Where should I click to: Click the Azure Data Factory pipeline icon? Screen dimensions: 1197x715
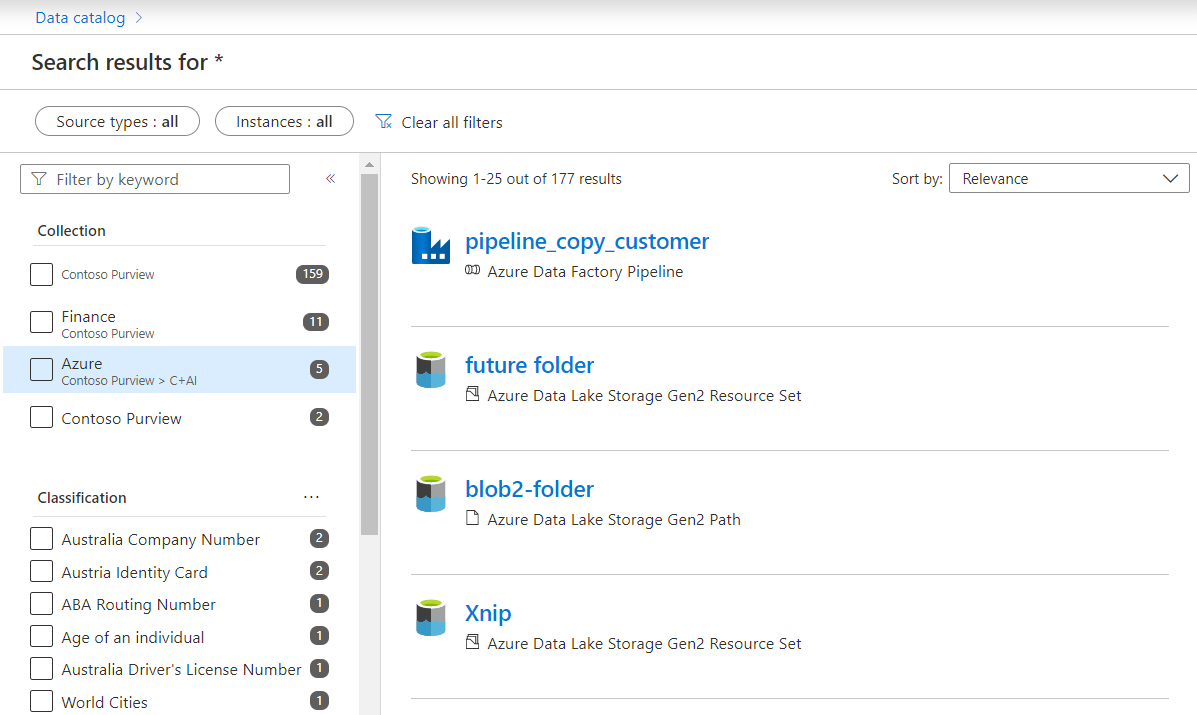tap(430, 244)
